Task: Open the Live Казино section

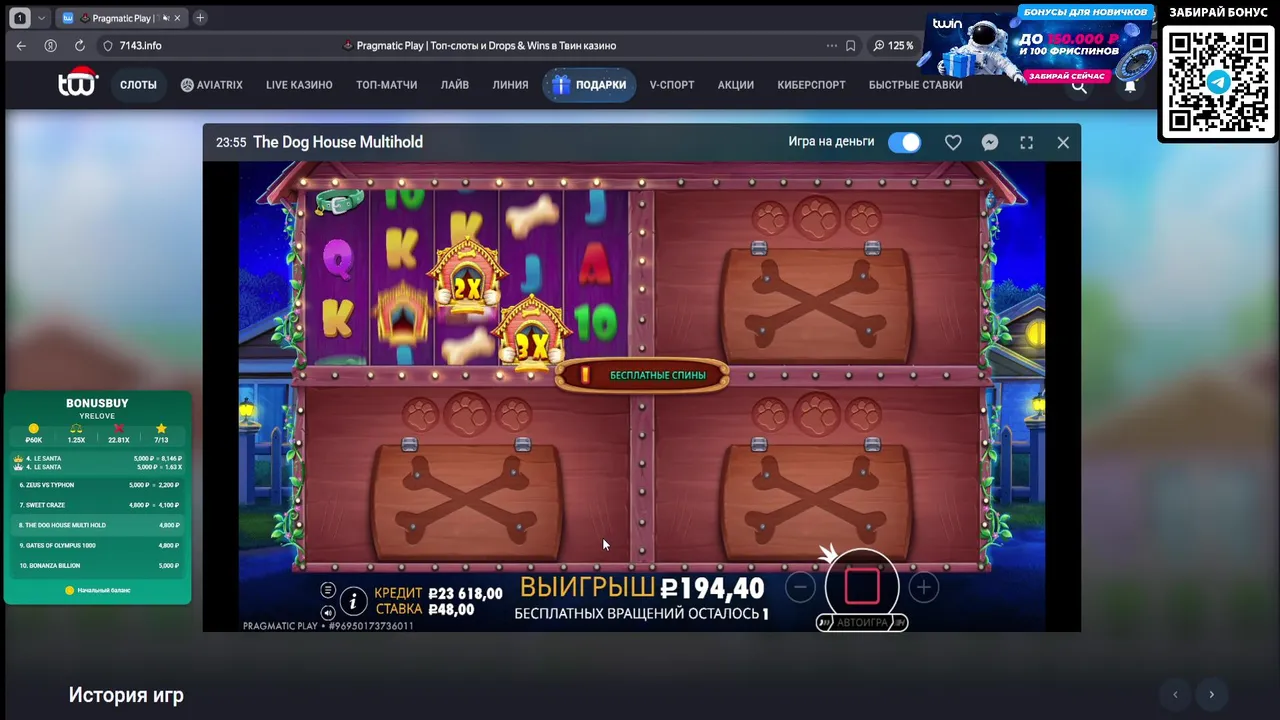Action: point(299,85)
